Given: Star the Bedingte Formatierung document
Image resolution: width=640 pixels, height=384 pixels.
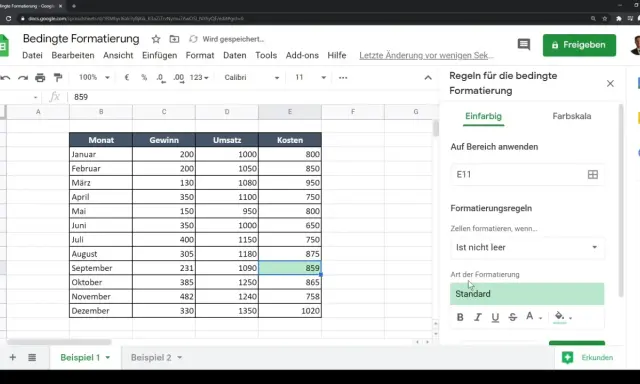Looking at the screenshot, I should 156,39.
